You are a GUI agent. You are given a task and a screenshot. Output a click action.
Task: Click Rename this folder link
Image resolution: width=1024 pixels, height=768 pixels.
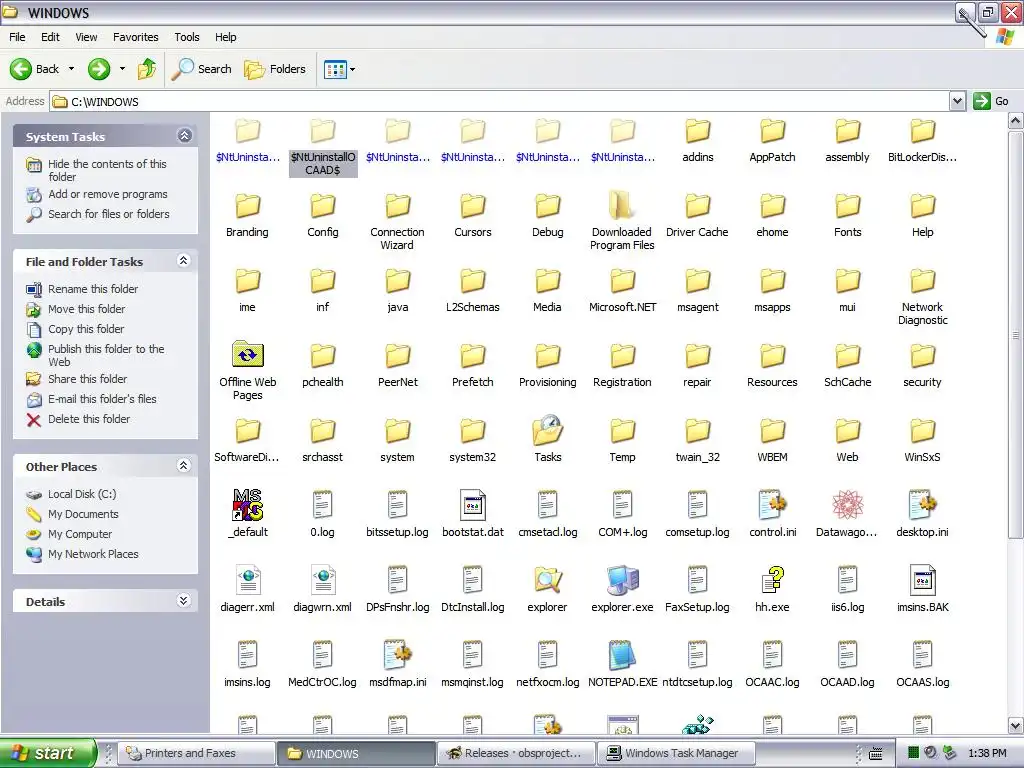(93, 289)
